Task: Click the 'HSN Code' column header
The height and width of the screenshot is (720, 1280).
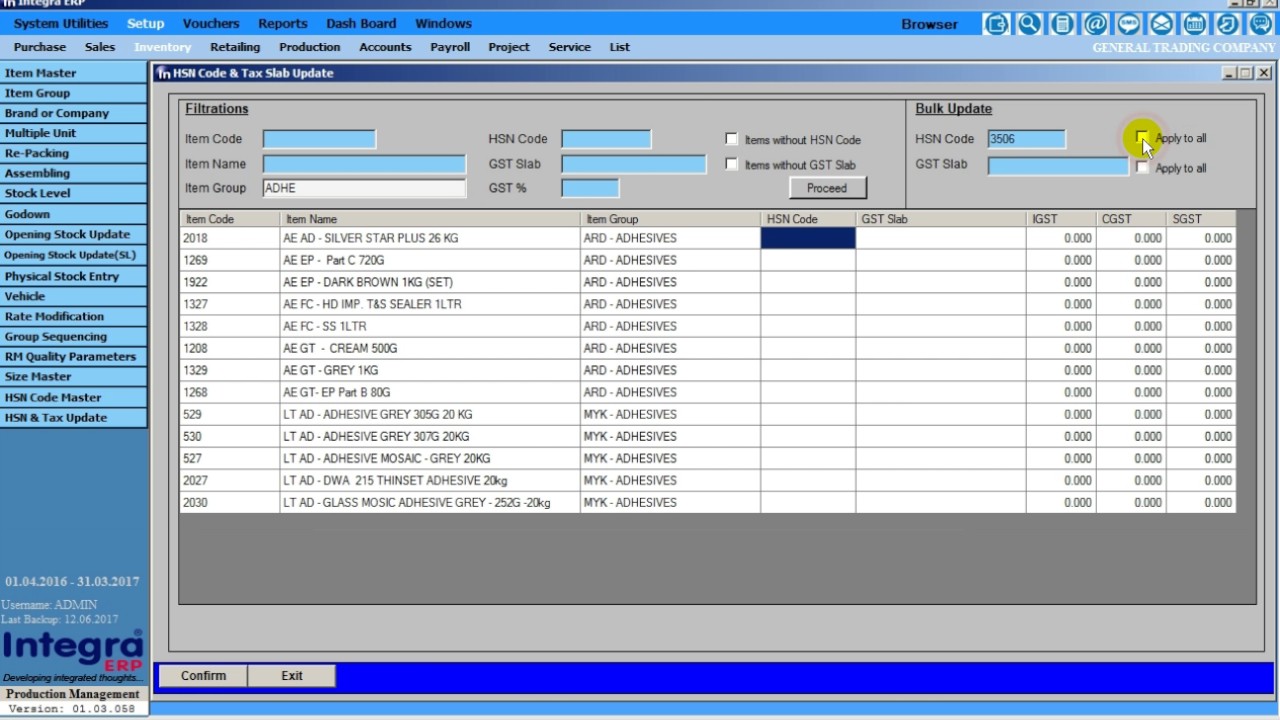Action: click(x=808, y=219)
